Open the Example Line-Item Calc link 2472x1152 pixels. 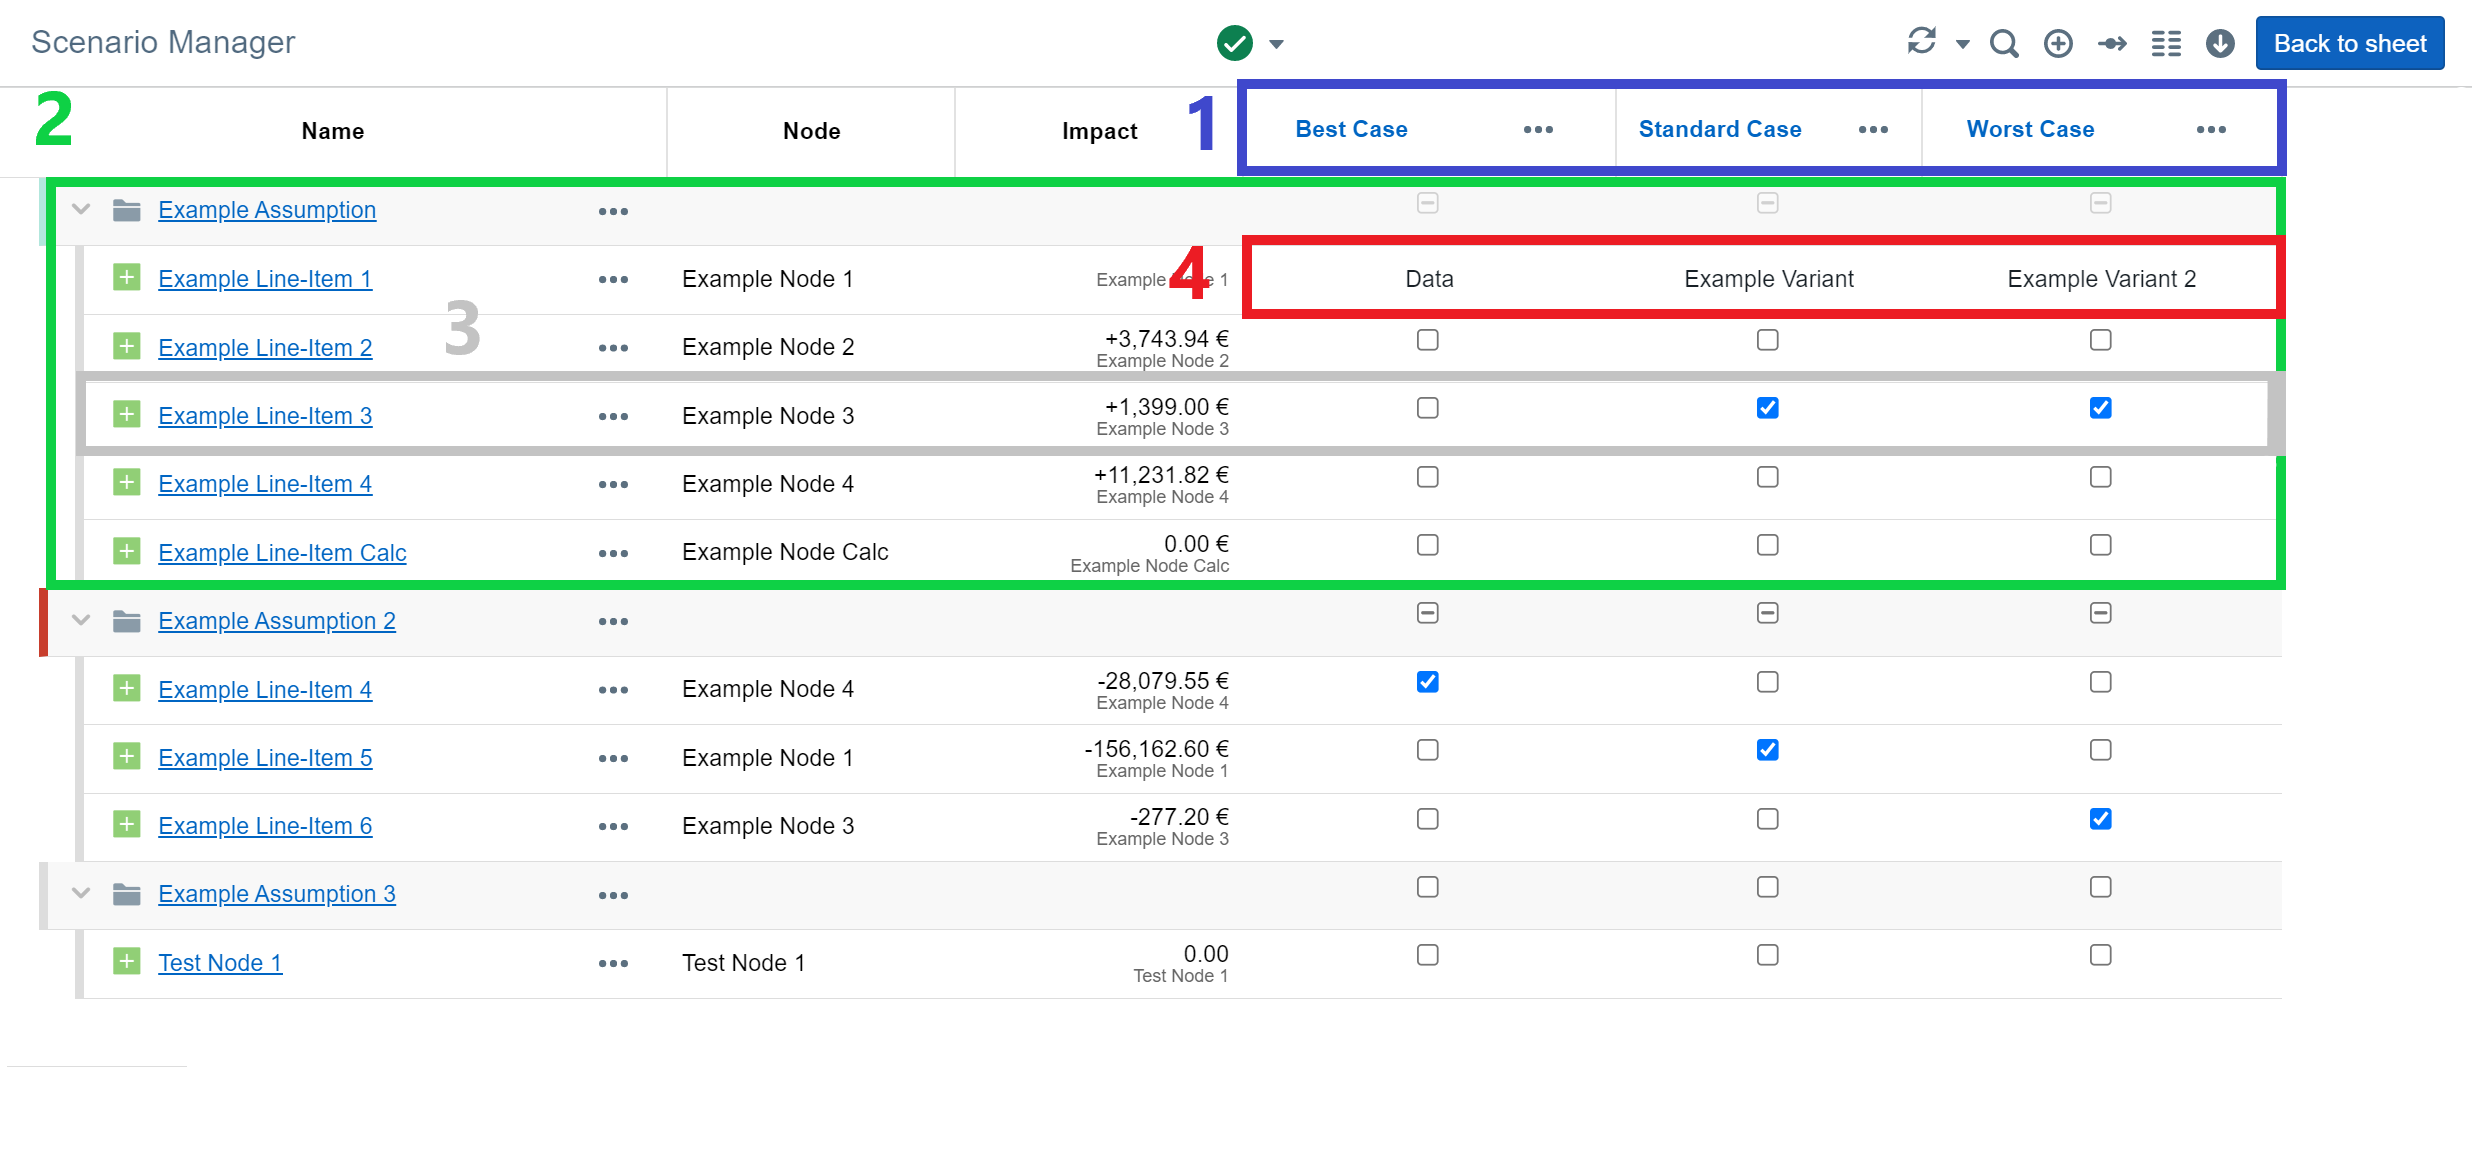[282, 552]
